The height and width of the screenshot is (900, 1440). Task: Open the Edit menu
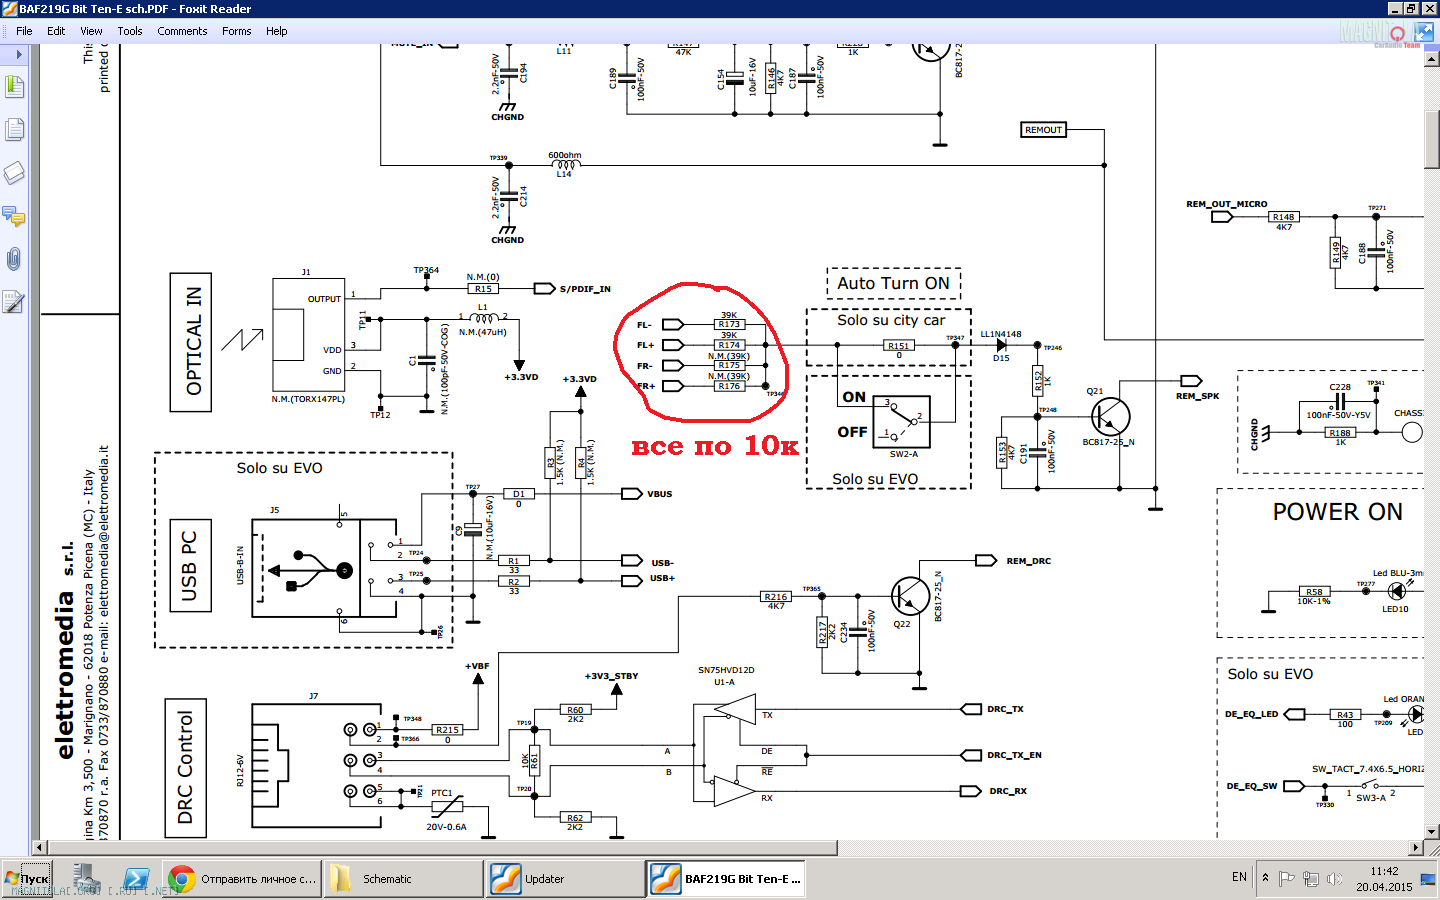[56, 31]
